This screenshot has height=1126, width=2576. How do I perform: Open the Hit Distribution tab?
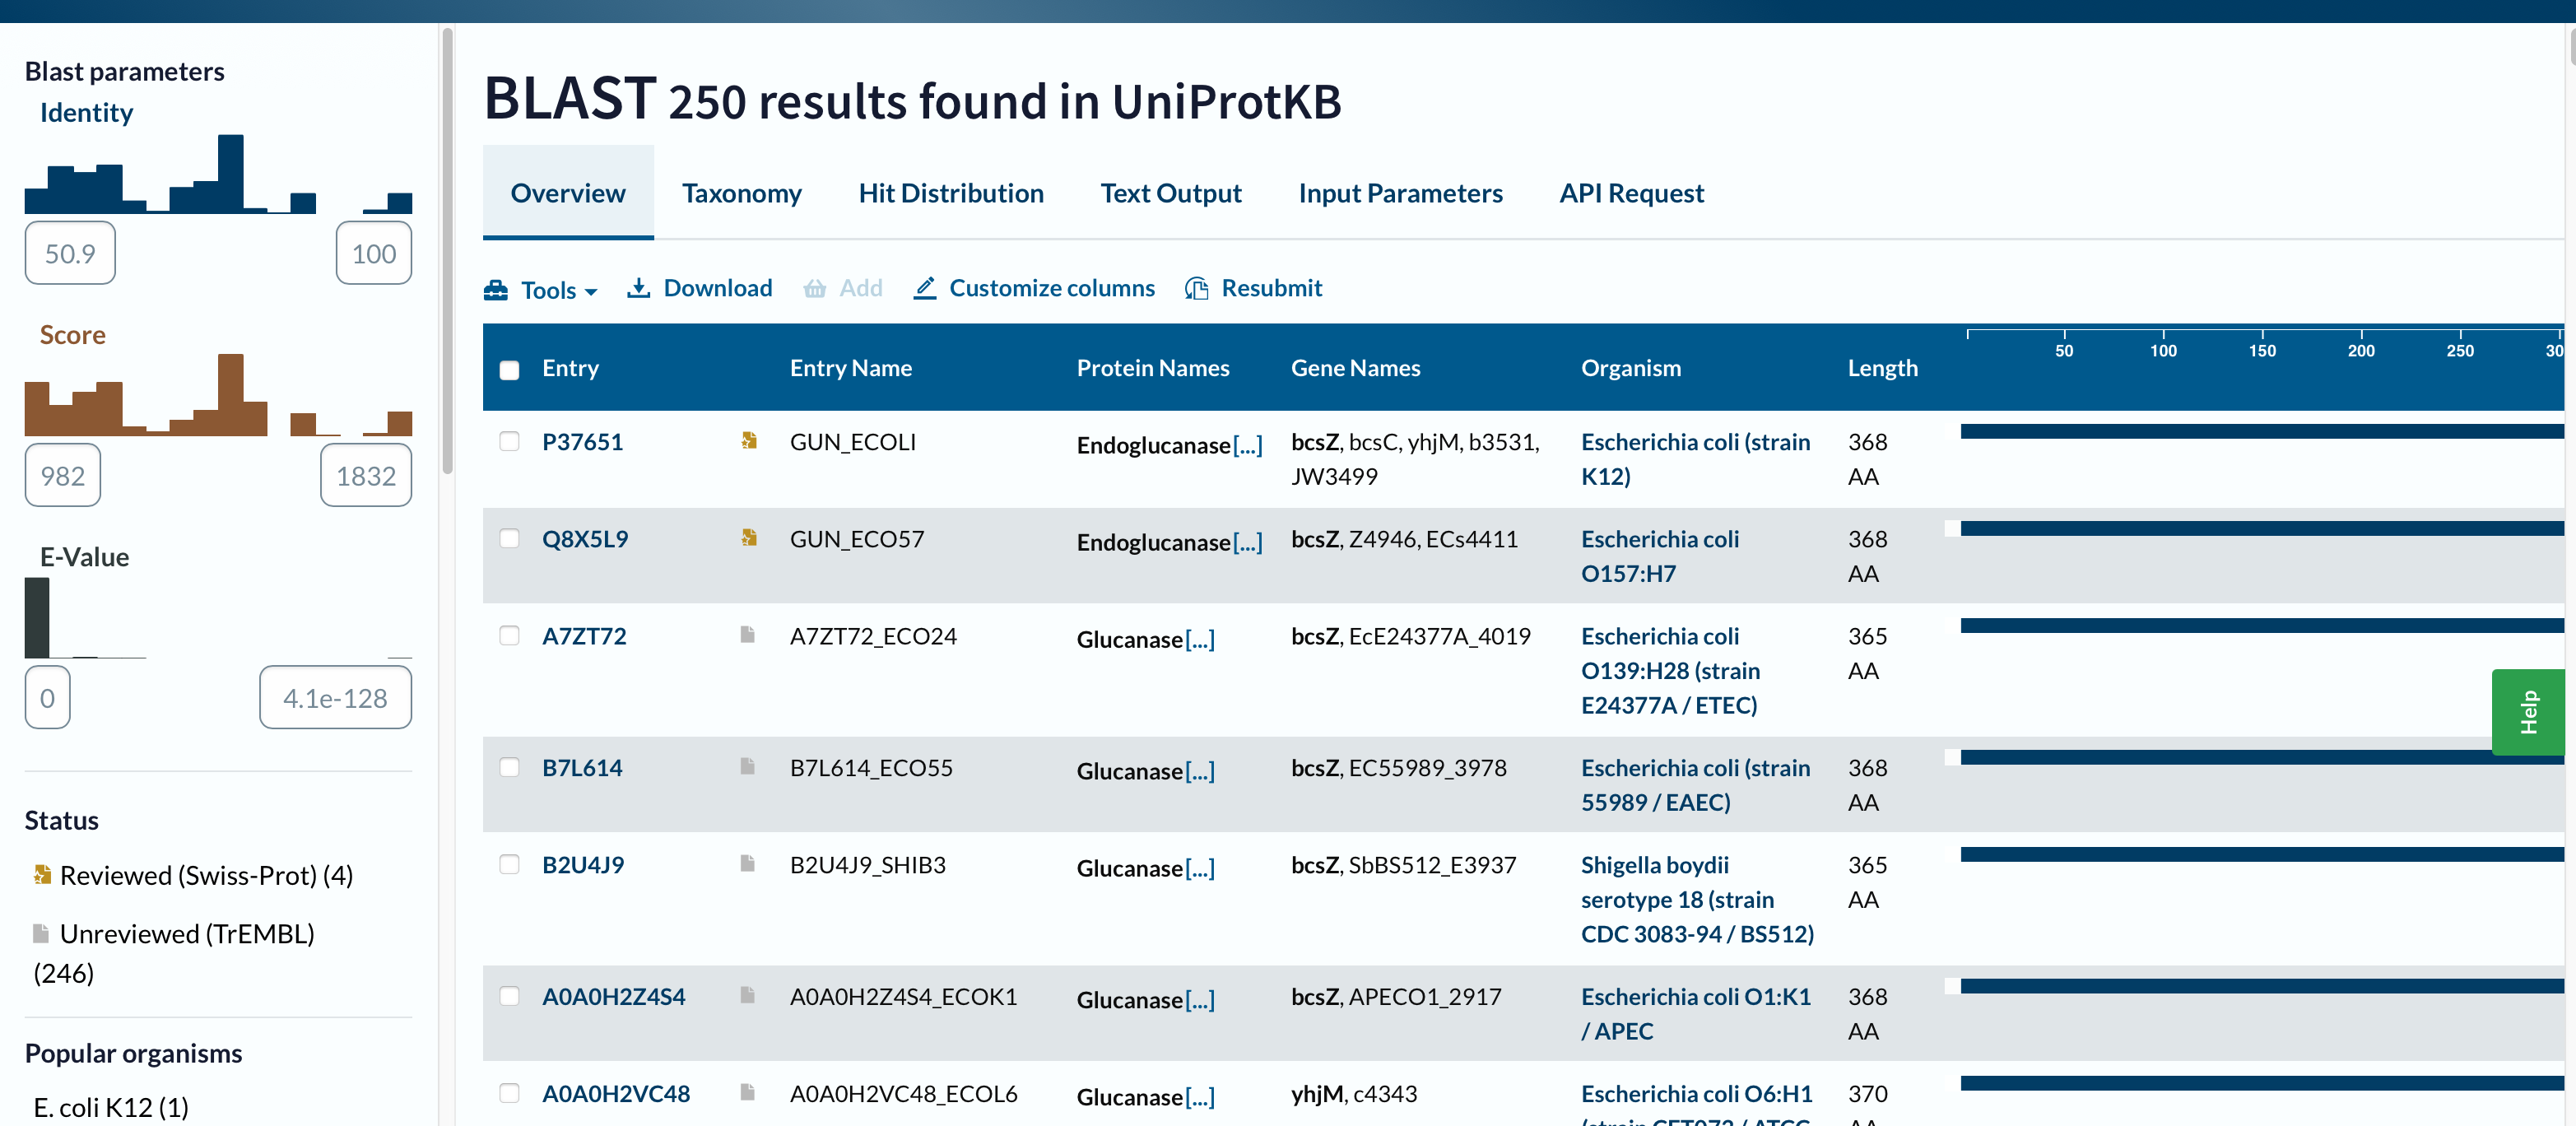click(951, 193)
